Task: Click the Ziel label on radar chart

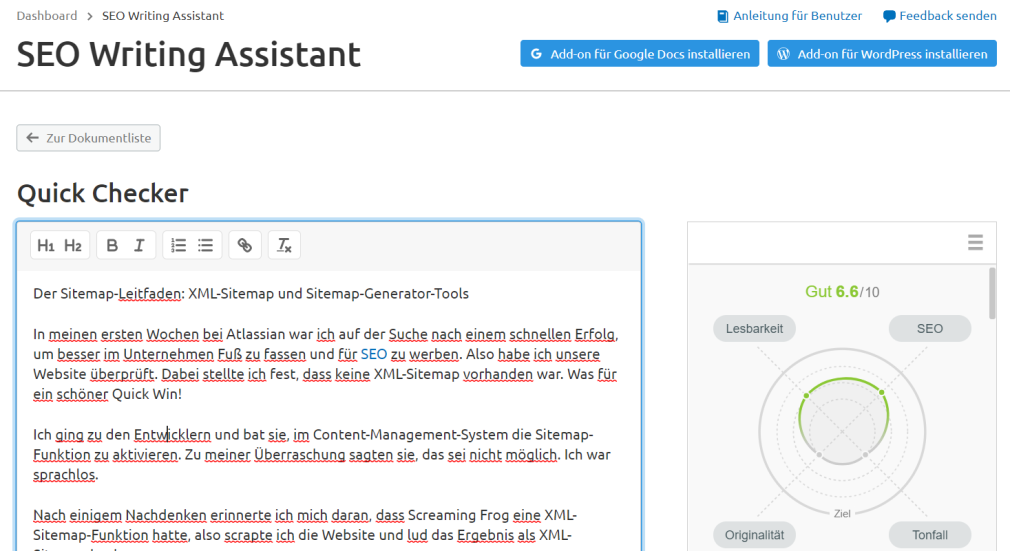Action: pos(842,514)
